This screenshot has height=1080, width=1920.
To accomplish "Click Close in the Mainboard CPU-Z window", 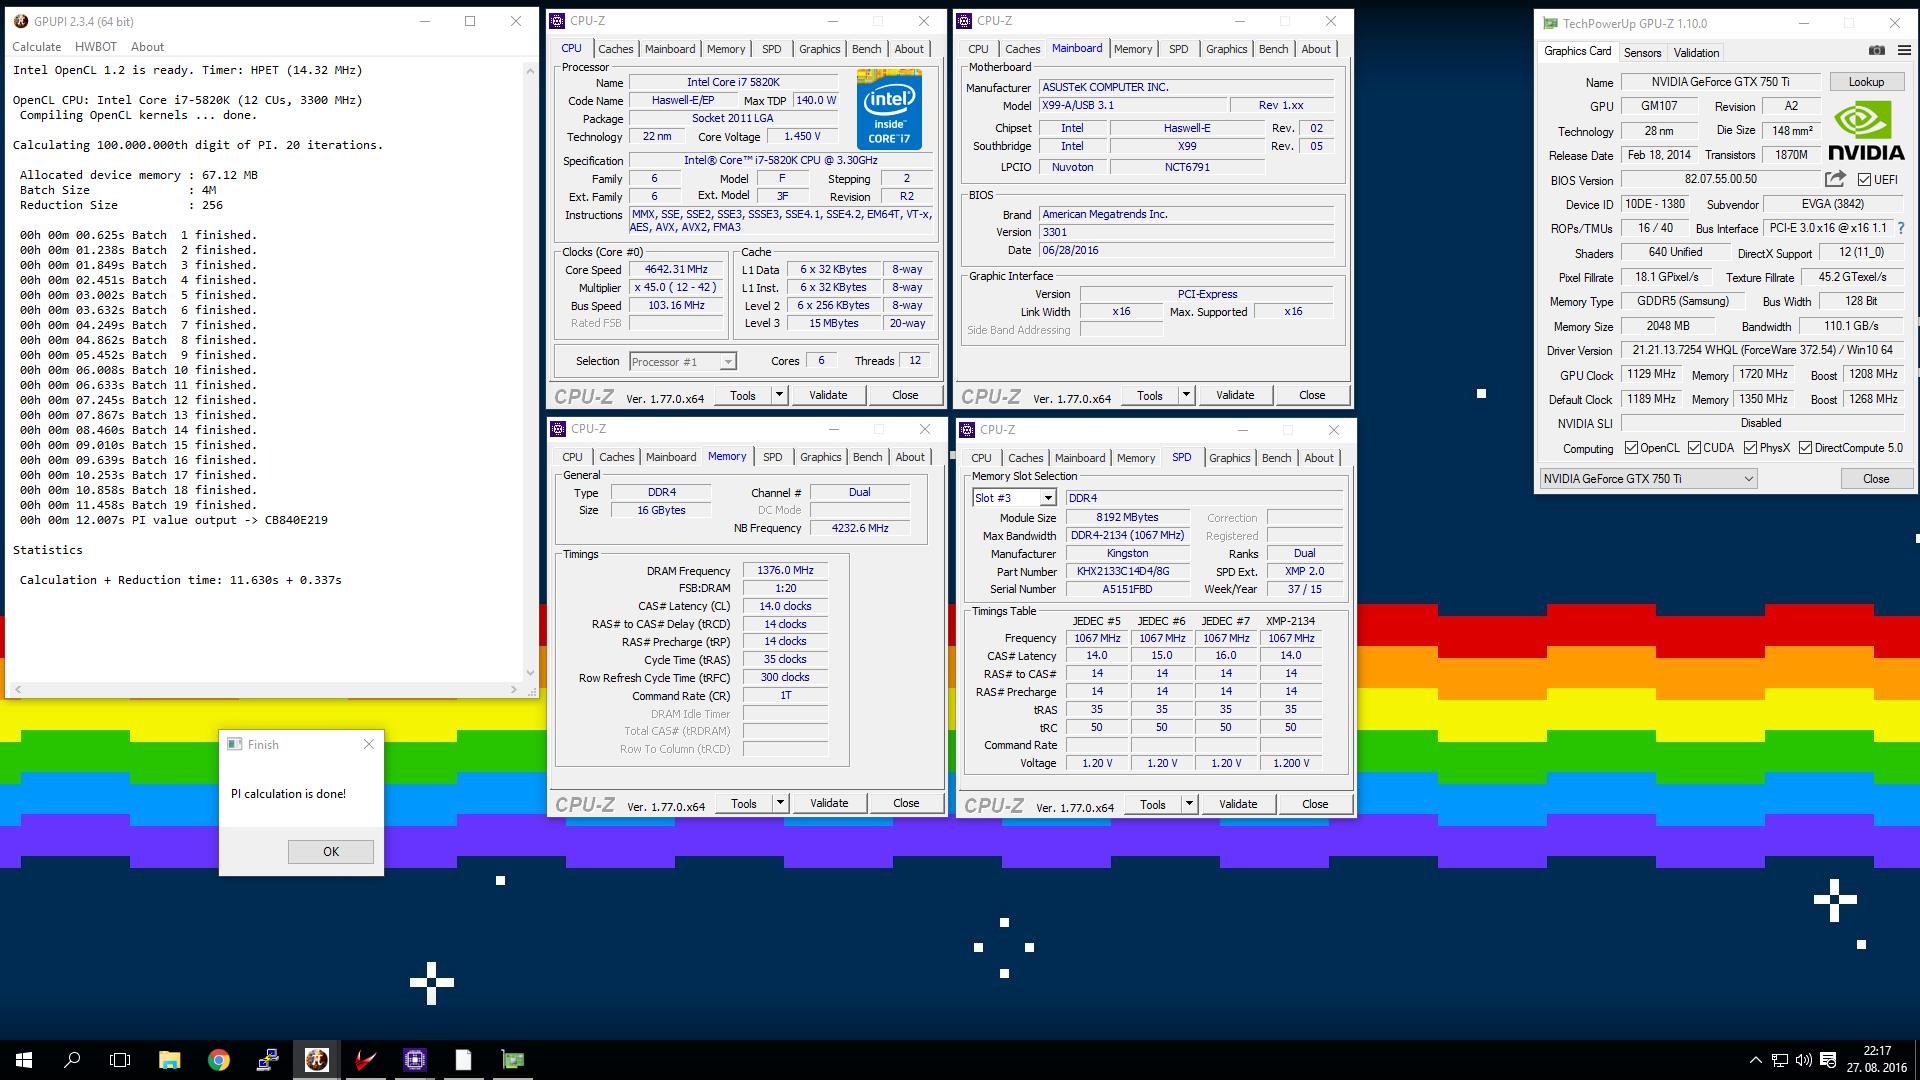I will [x=1312, y=395].
